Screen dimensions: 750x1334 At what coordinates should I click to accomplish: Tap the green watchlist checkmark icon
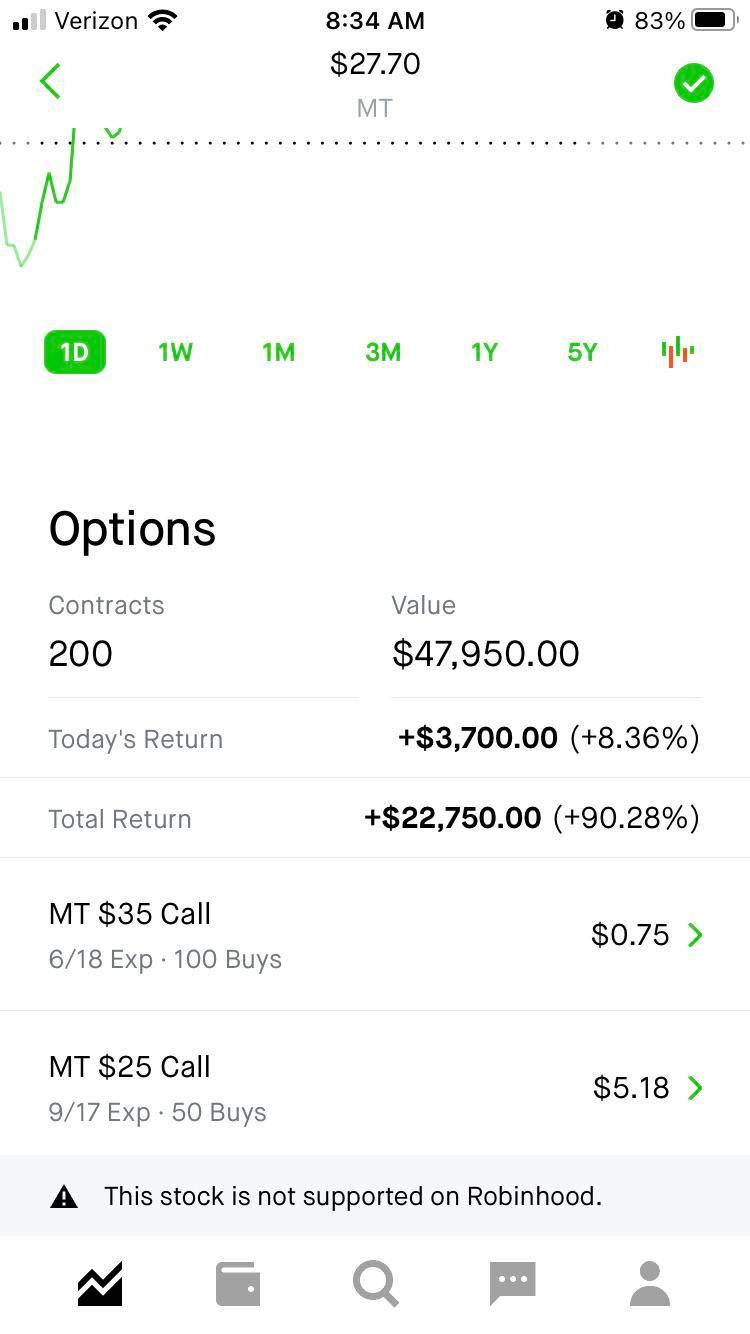tap(693, 83)
